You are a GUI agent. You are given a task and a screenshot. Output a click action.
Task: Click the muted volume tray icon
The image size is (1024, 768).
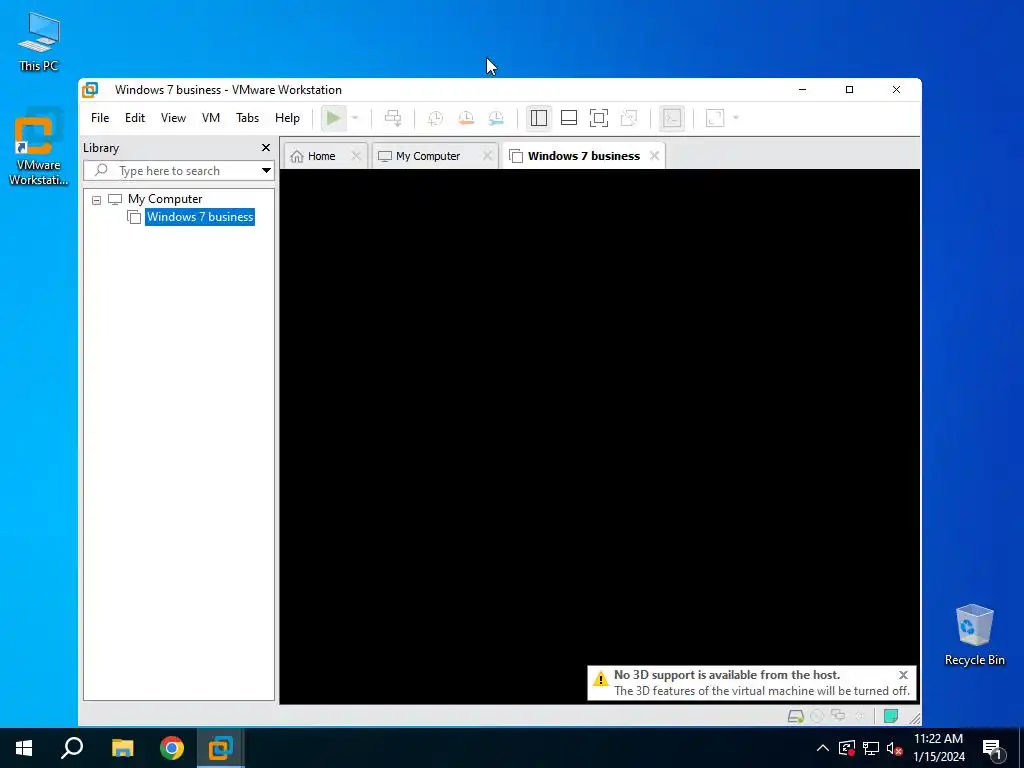(894, 748)
